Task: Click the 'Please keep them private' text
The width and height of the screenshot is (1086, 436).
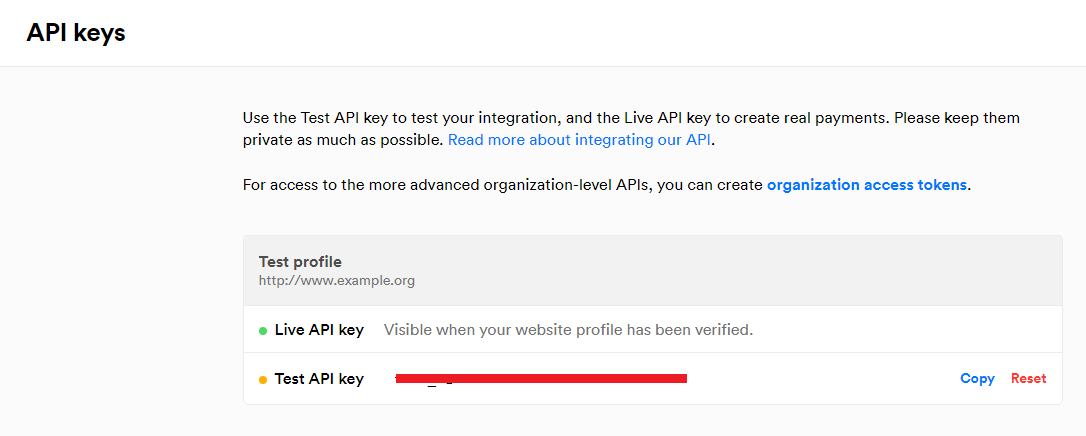Action: (x=958, y=118)
